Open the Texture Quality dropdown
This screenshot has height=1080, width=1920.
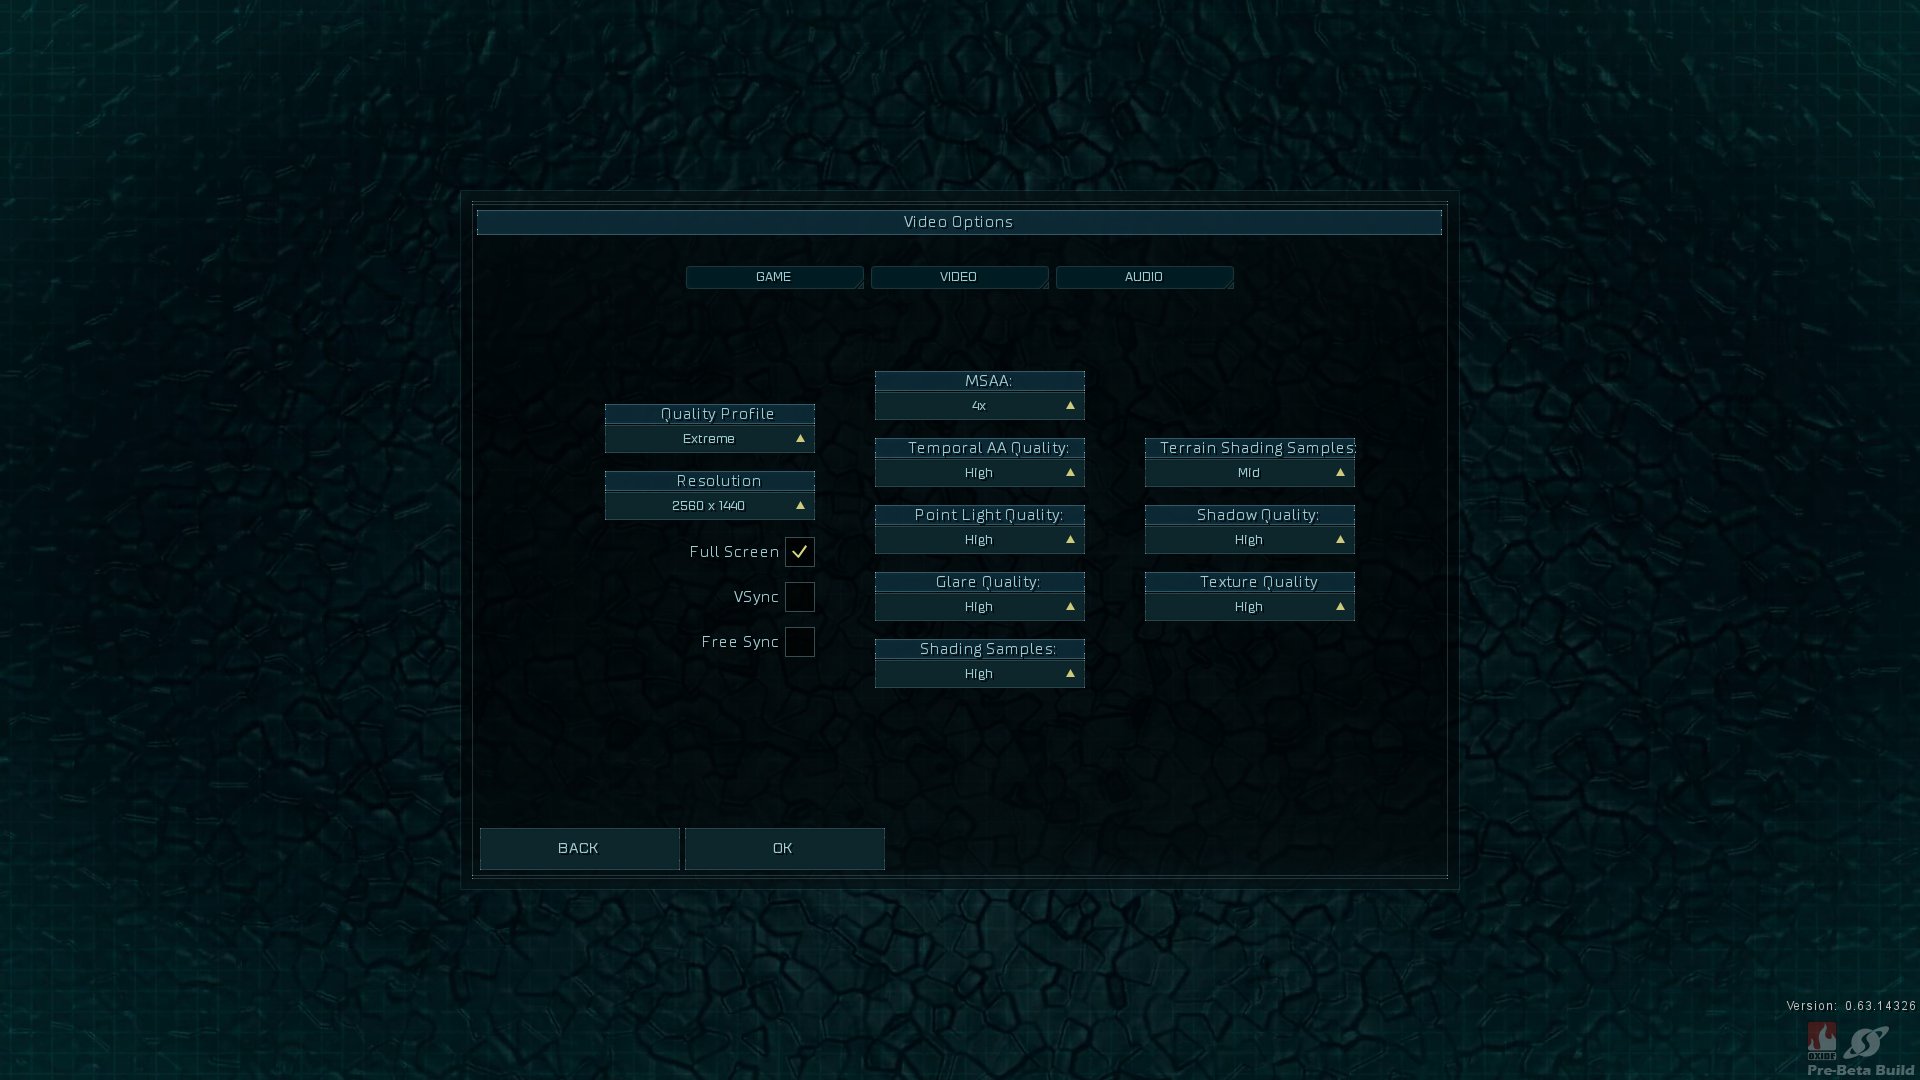1249,607
